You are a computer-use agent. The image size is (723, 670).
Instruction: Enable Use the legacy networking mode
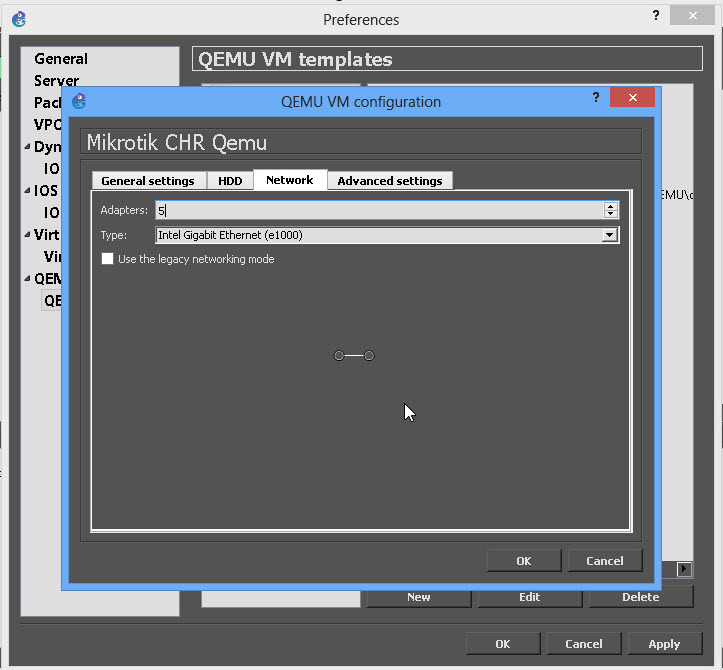(107, 259)
